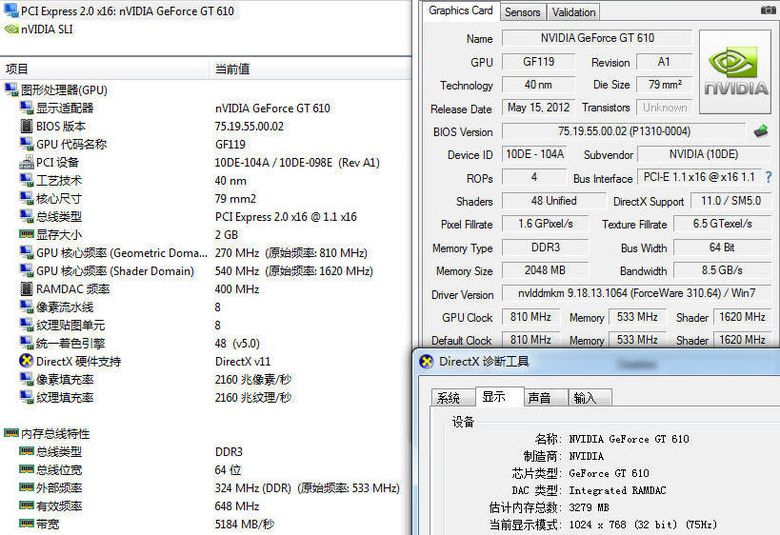Click the value 5184 MB/秒

(x=244, y=524)
